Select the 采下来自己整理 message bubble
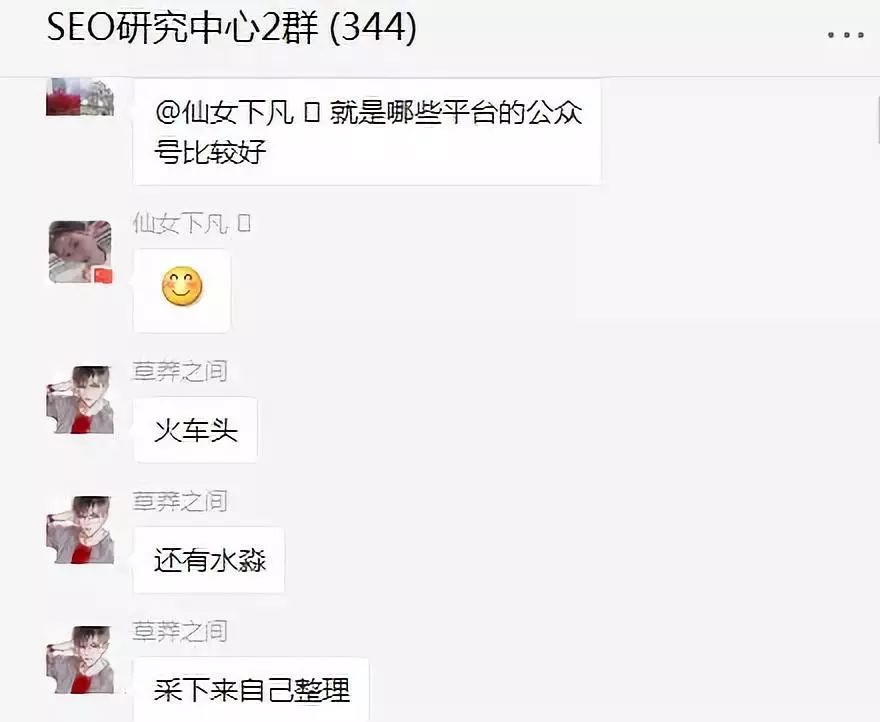880x722 pixels. [251, 689]
